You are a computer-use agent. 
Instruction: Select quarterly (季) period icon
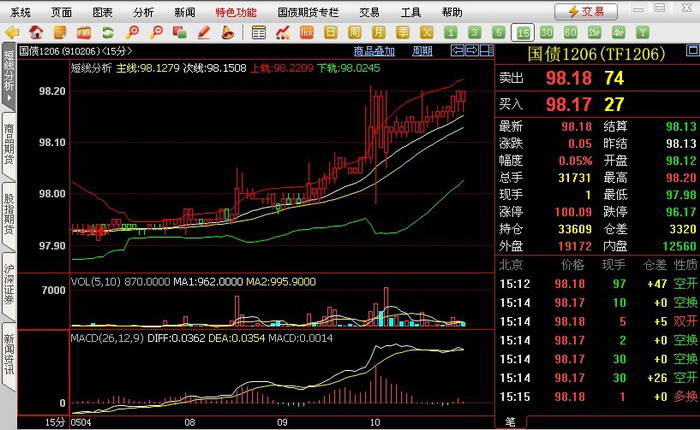point(403,33)
